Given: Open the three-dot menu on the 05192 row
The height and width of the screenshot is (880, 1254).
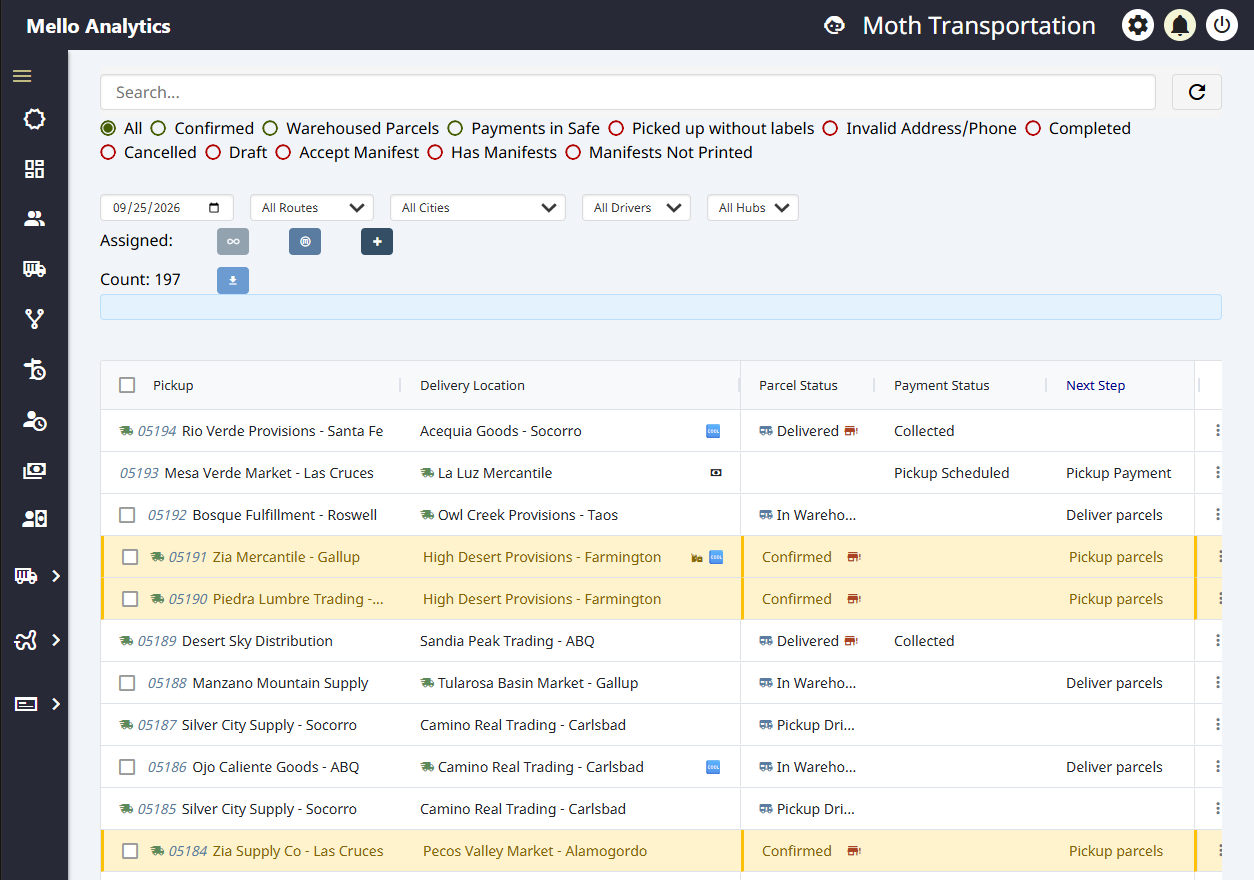Looking at the screenshot, I should [x=1218, y=514].
